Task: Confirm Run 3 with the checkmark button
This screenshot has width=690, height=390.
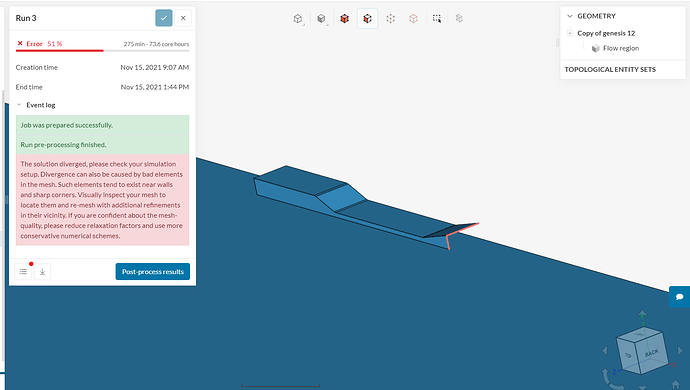Action: coord(164,18)
